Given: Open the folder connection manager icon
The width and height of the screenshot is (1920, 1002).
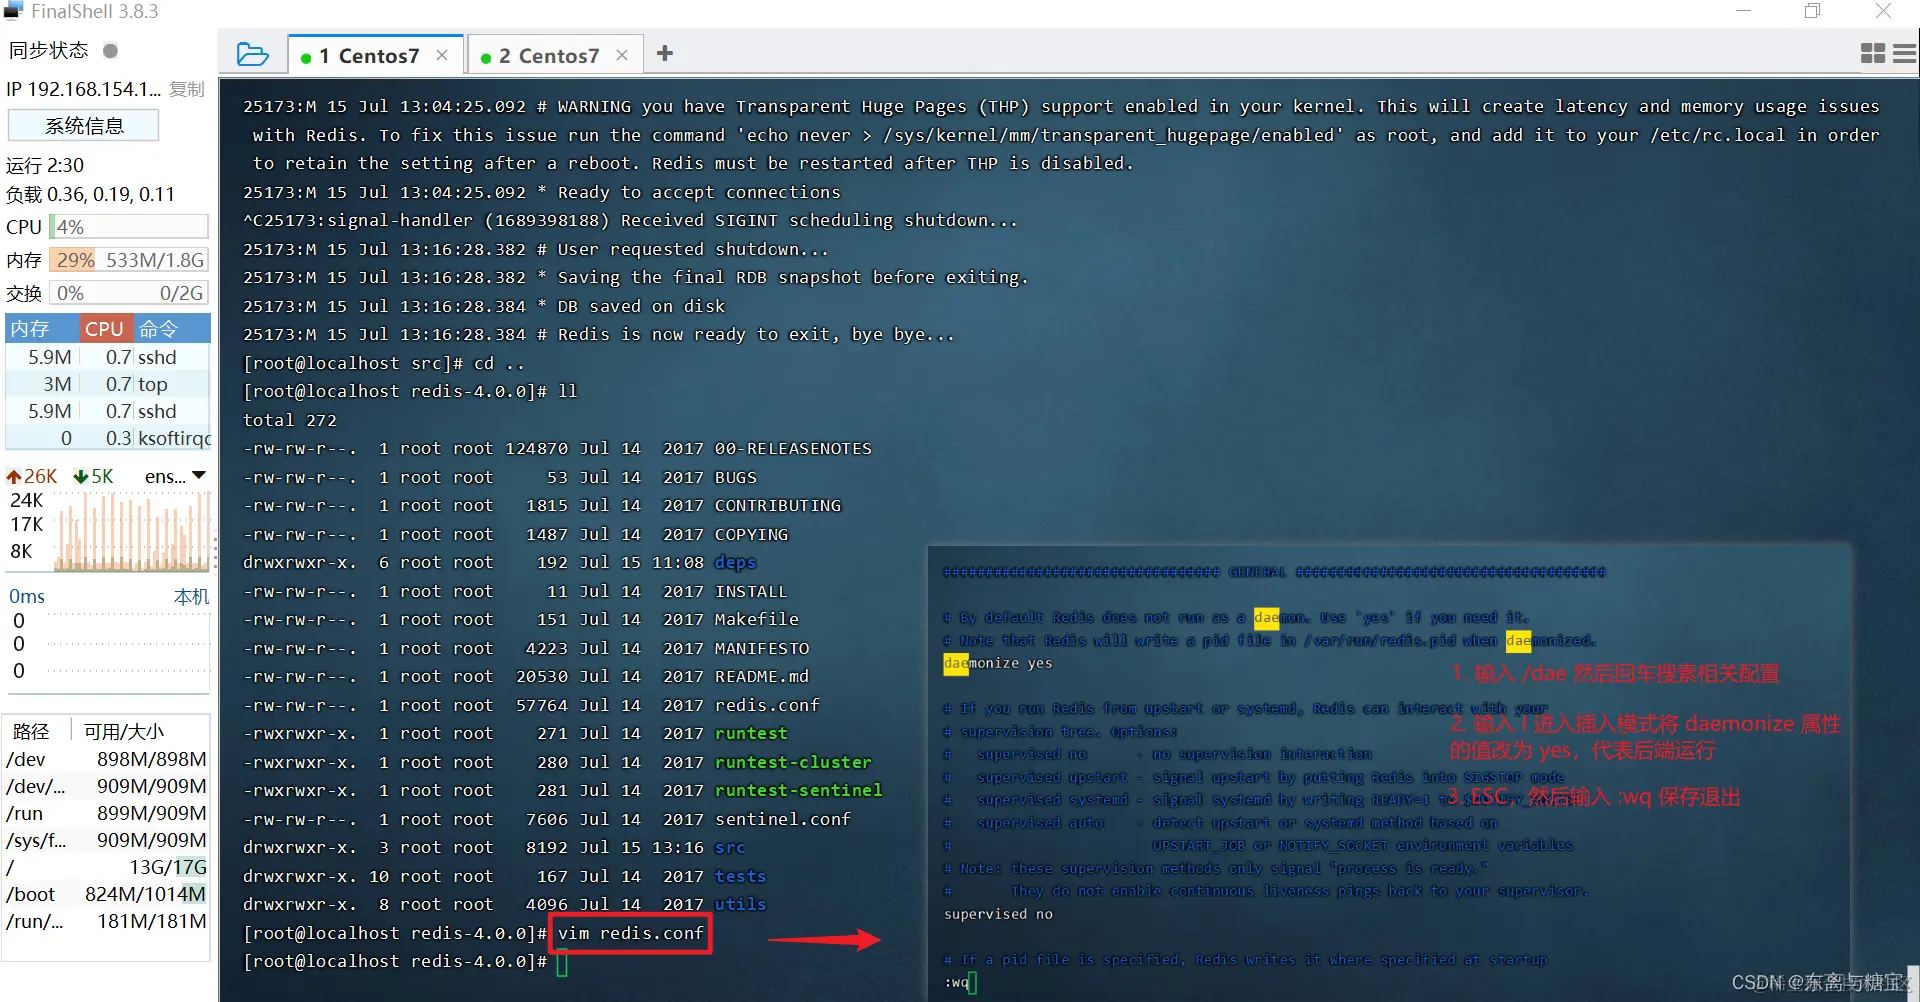Looking at the screenshot, I should pyautogui.click(x=252, y=54).
